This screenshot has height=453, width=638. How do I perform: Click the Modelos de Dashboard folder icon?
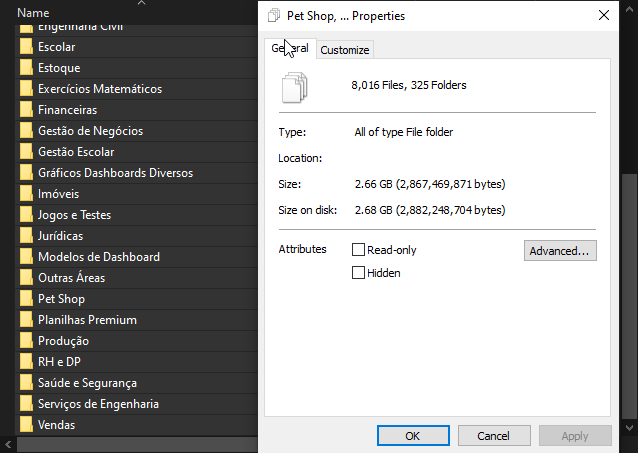click(26, 257)
